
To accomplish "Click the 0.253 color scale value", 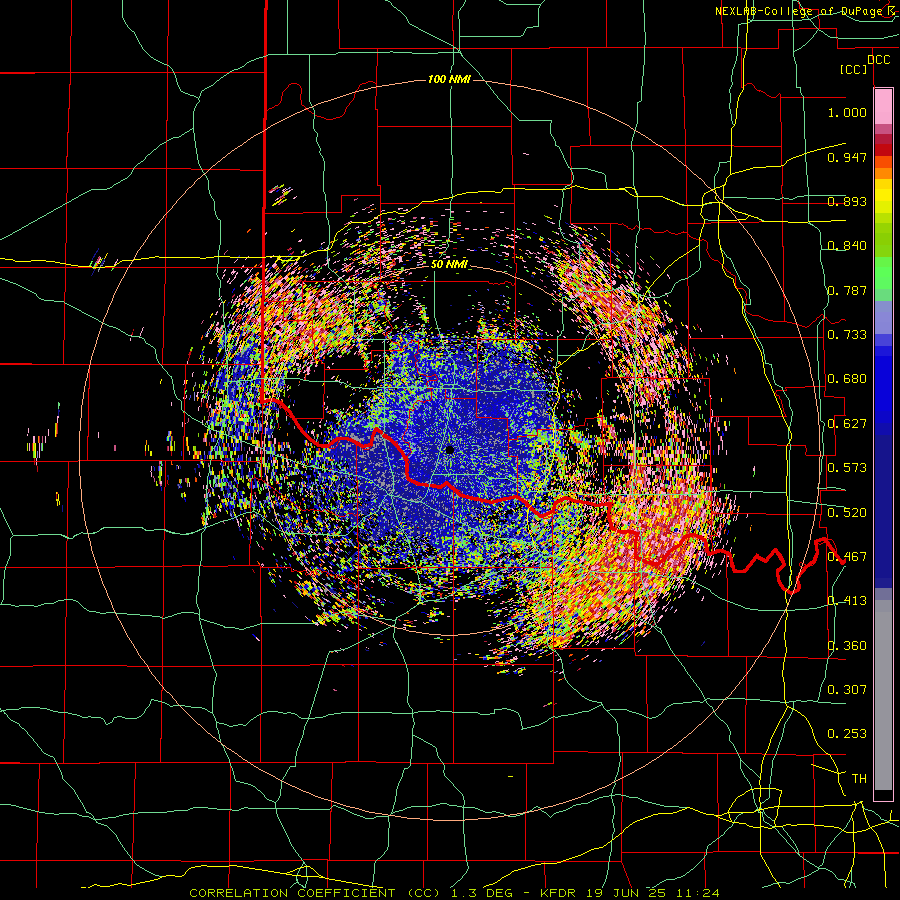I will [847, 734].
